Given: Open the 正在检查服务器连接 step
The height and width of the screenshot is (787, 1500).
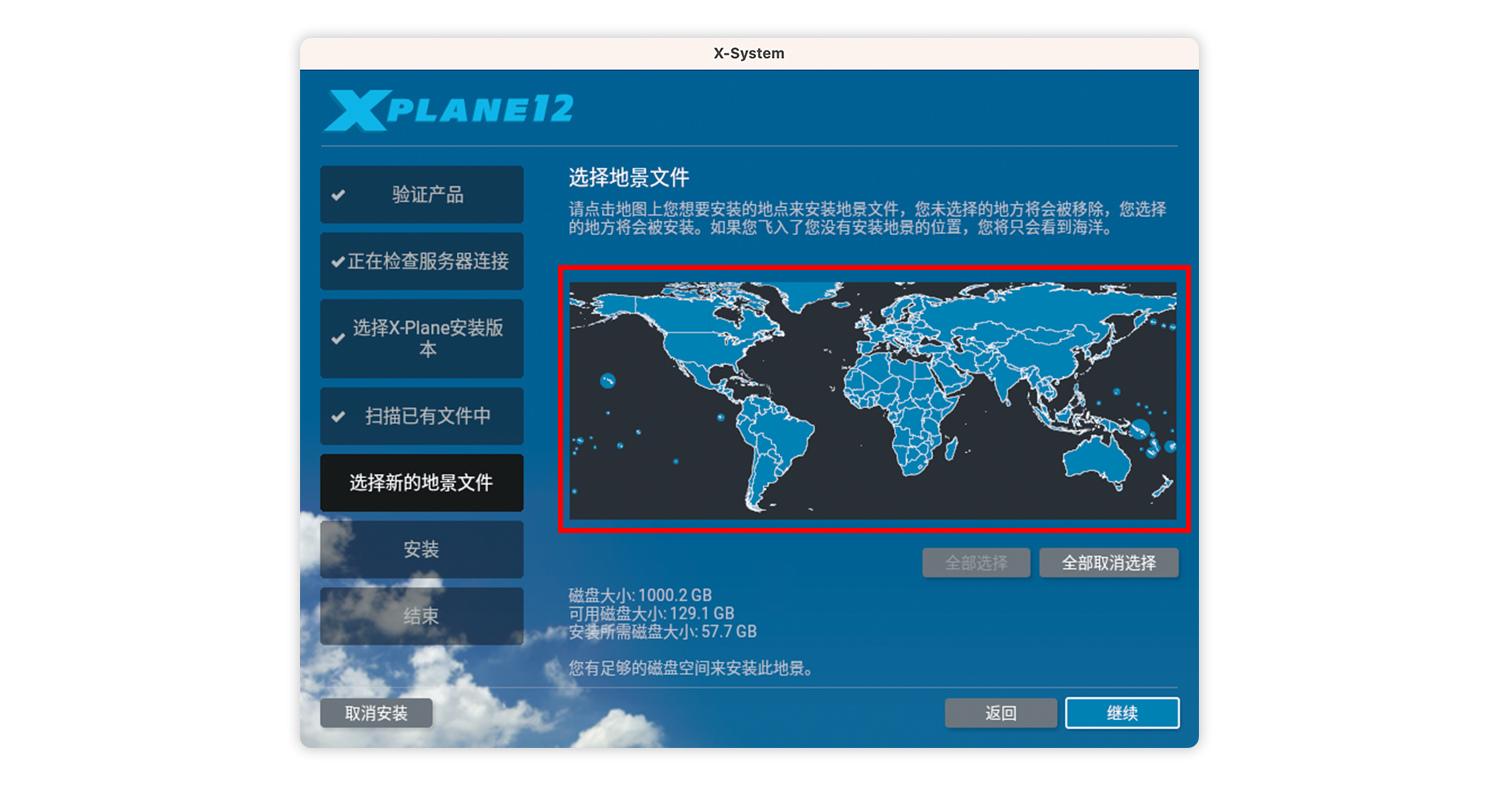Looking at the screenshot, I should tap(422, 262).
